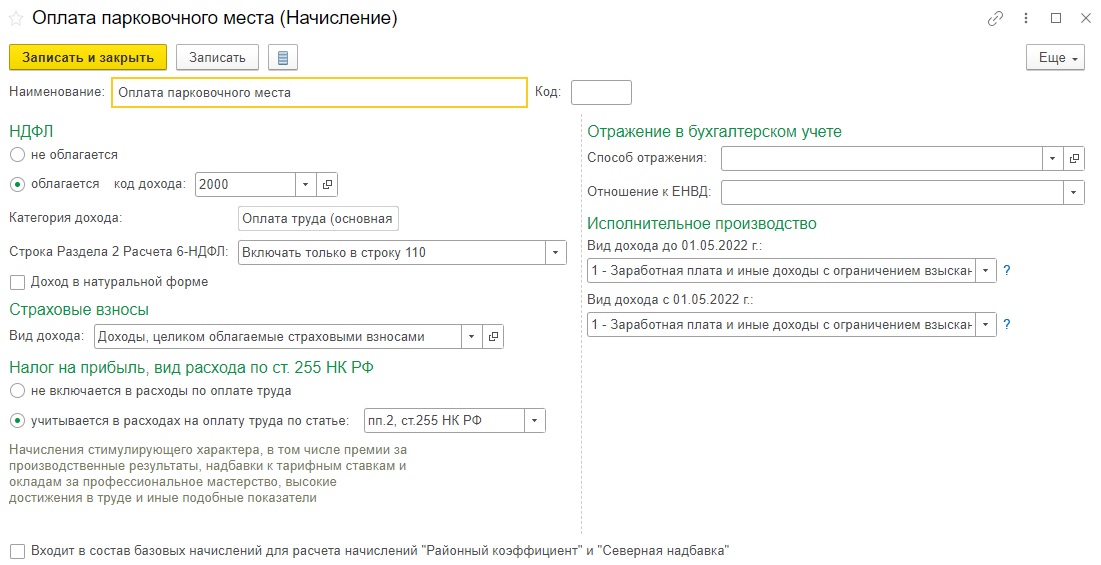Expand the код дохода dropdown
This screenshot has height=565, width=1101.
(305, 185)
